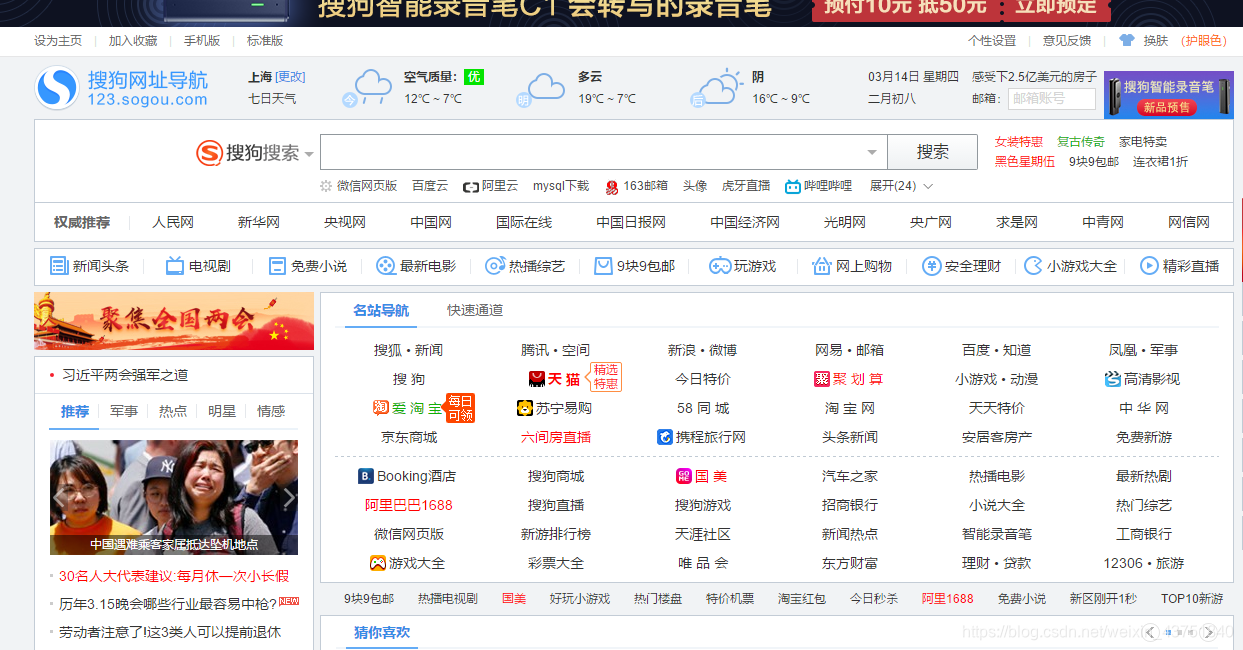Select the 军事 news tab
Screen dimensions: 1243x650
124,411
